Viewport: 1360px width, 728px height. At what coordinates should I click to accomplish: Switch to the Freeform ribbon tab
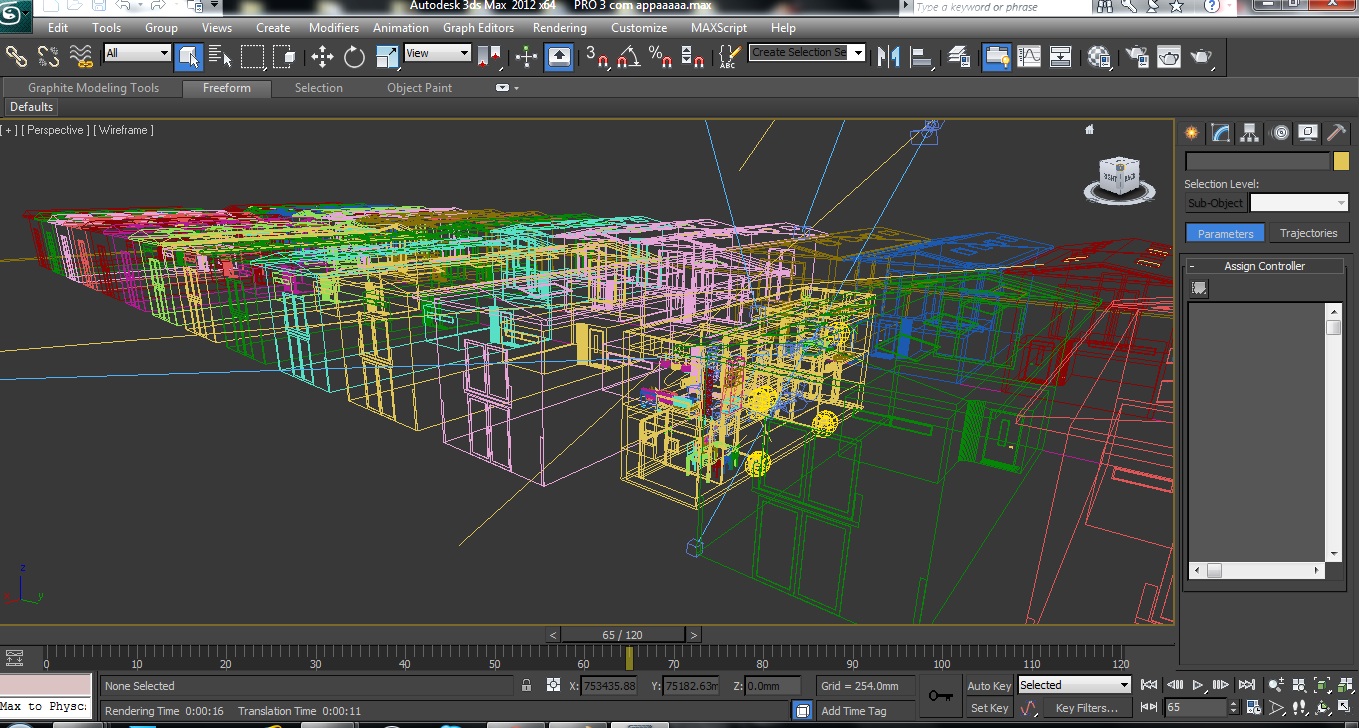tap(226, 88)
